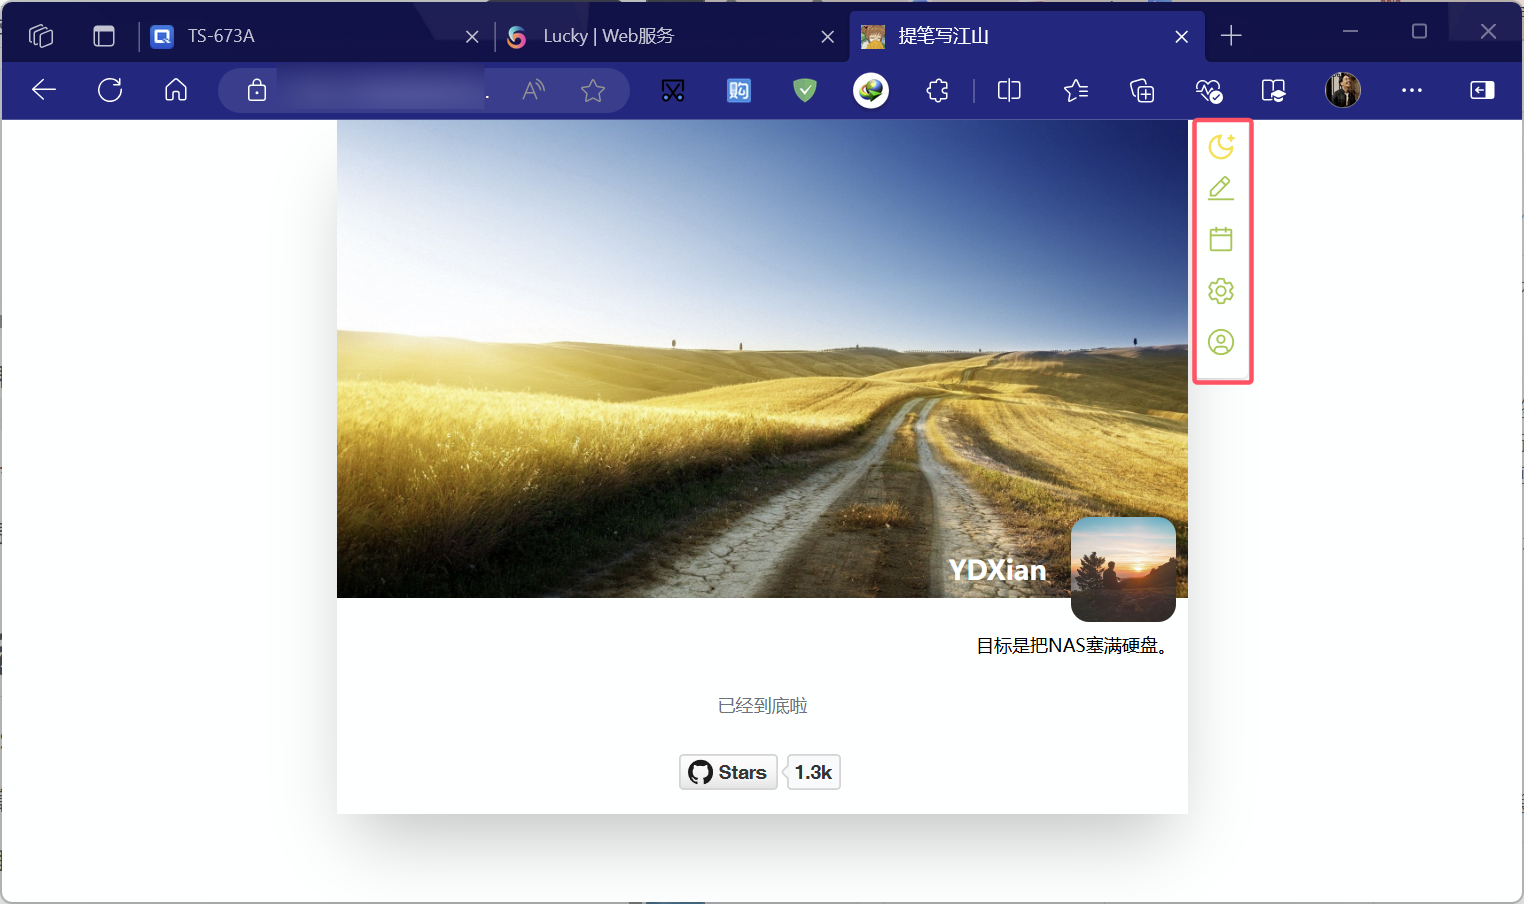This screenshot has width=1524, height=904.
Task: Open the collections icon
Action: pos(1142,91)
